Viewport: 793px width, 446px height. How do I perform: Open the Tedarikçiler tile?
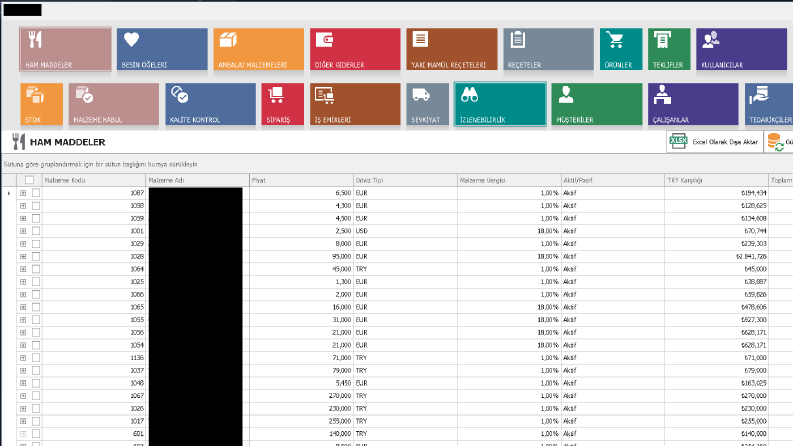(x=769, y=104)
